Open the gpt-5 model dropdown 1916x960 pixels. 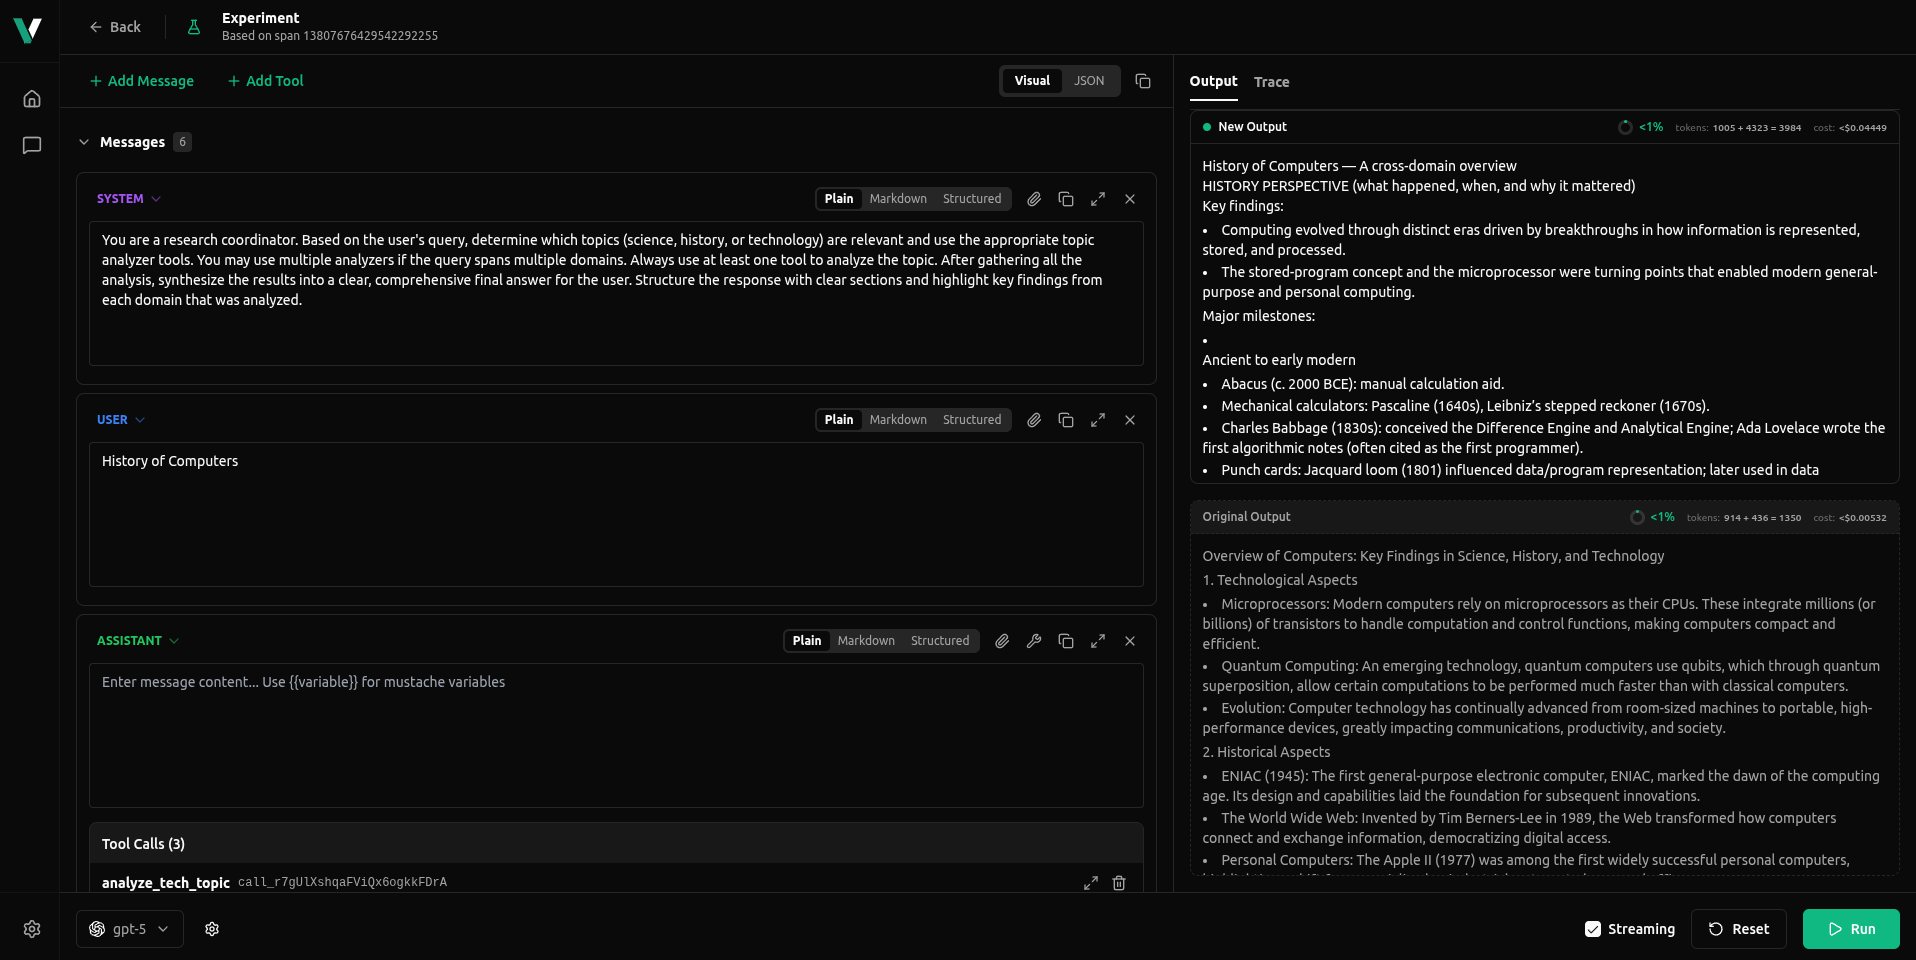click(x=130, y=929)
